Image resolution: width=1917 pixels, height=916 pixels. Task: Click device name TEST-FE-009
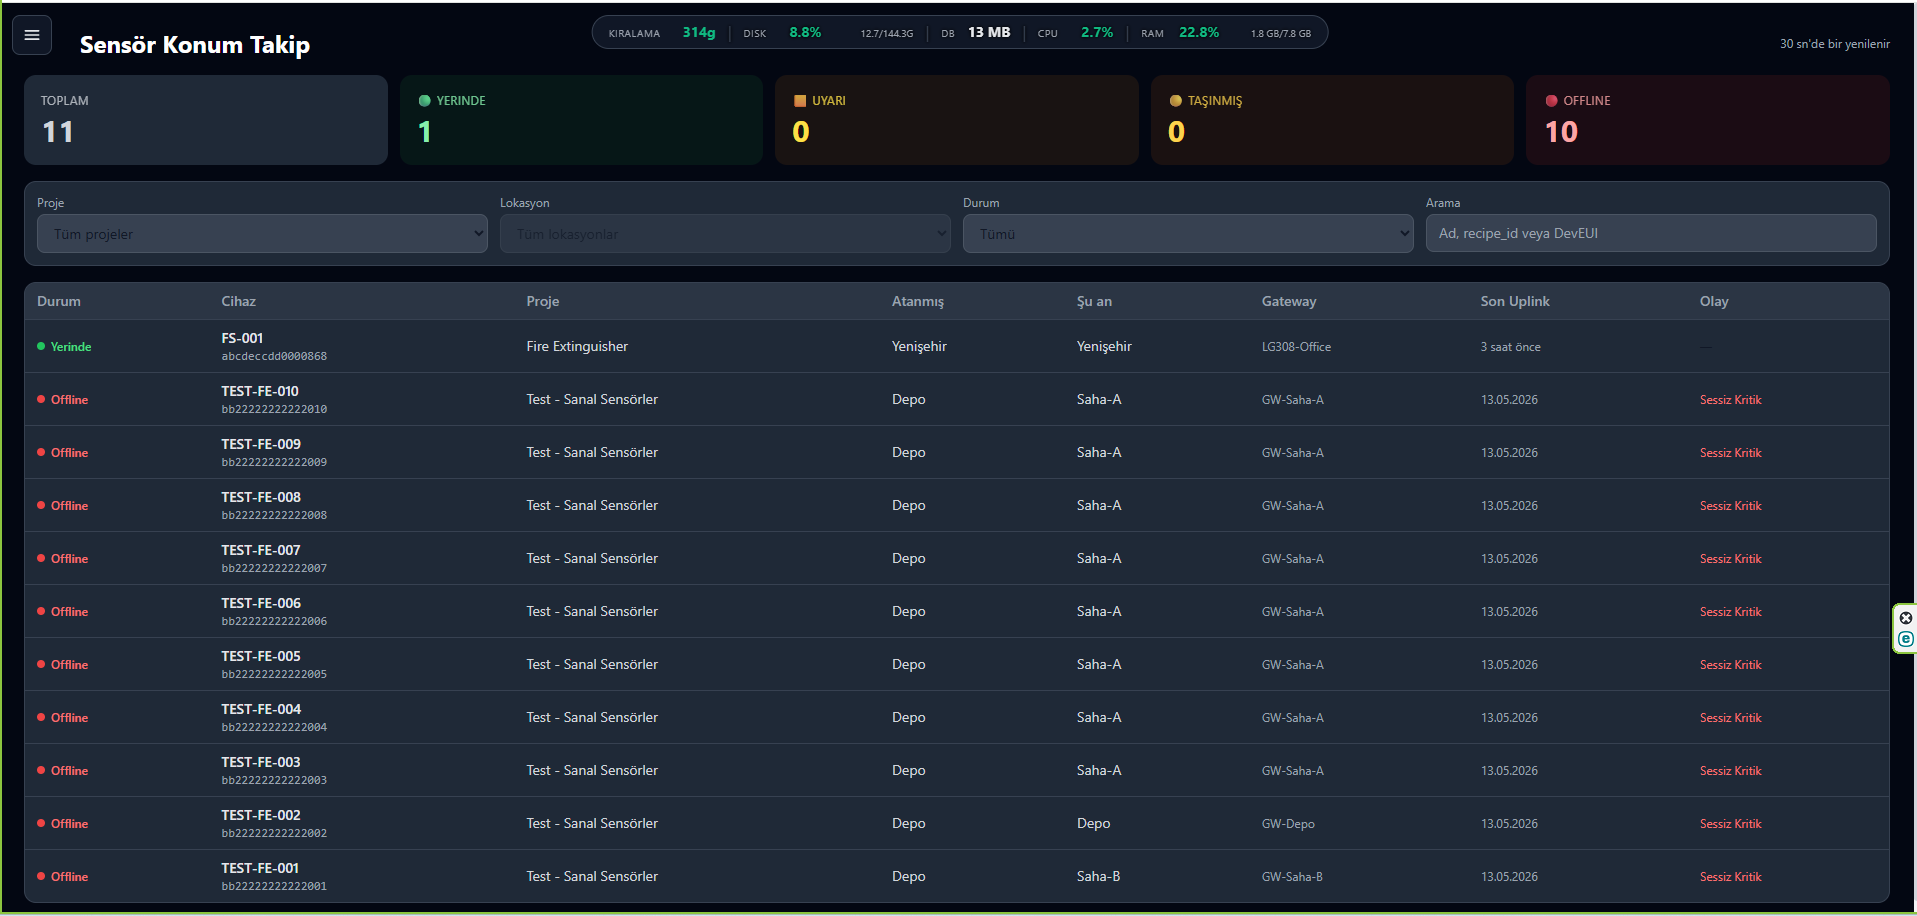tap(261, 444)
